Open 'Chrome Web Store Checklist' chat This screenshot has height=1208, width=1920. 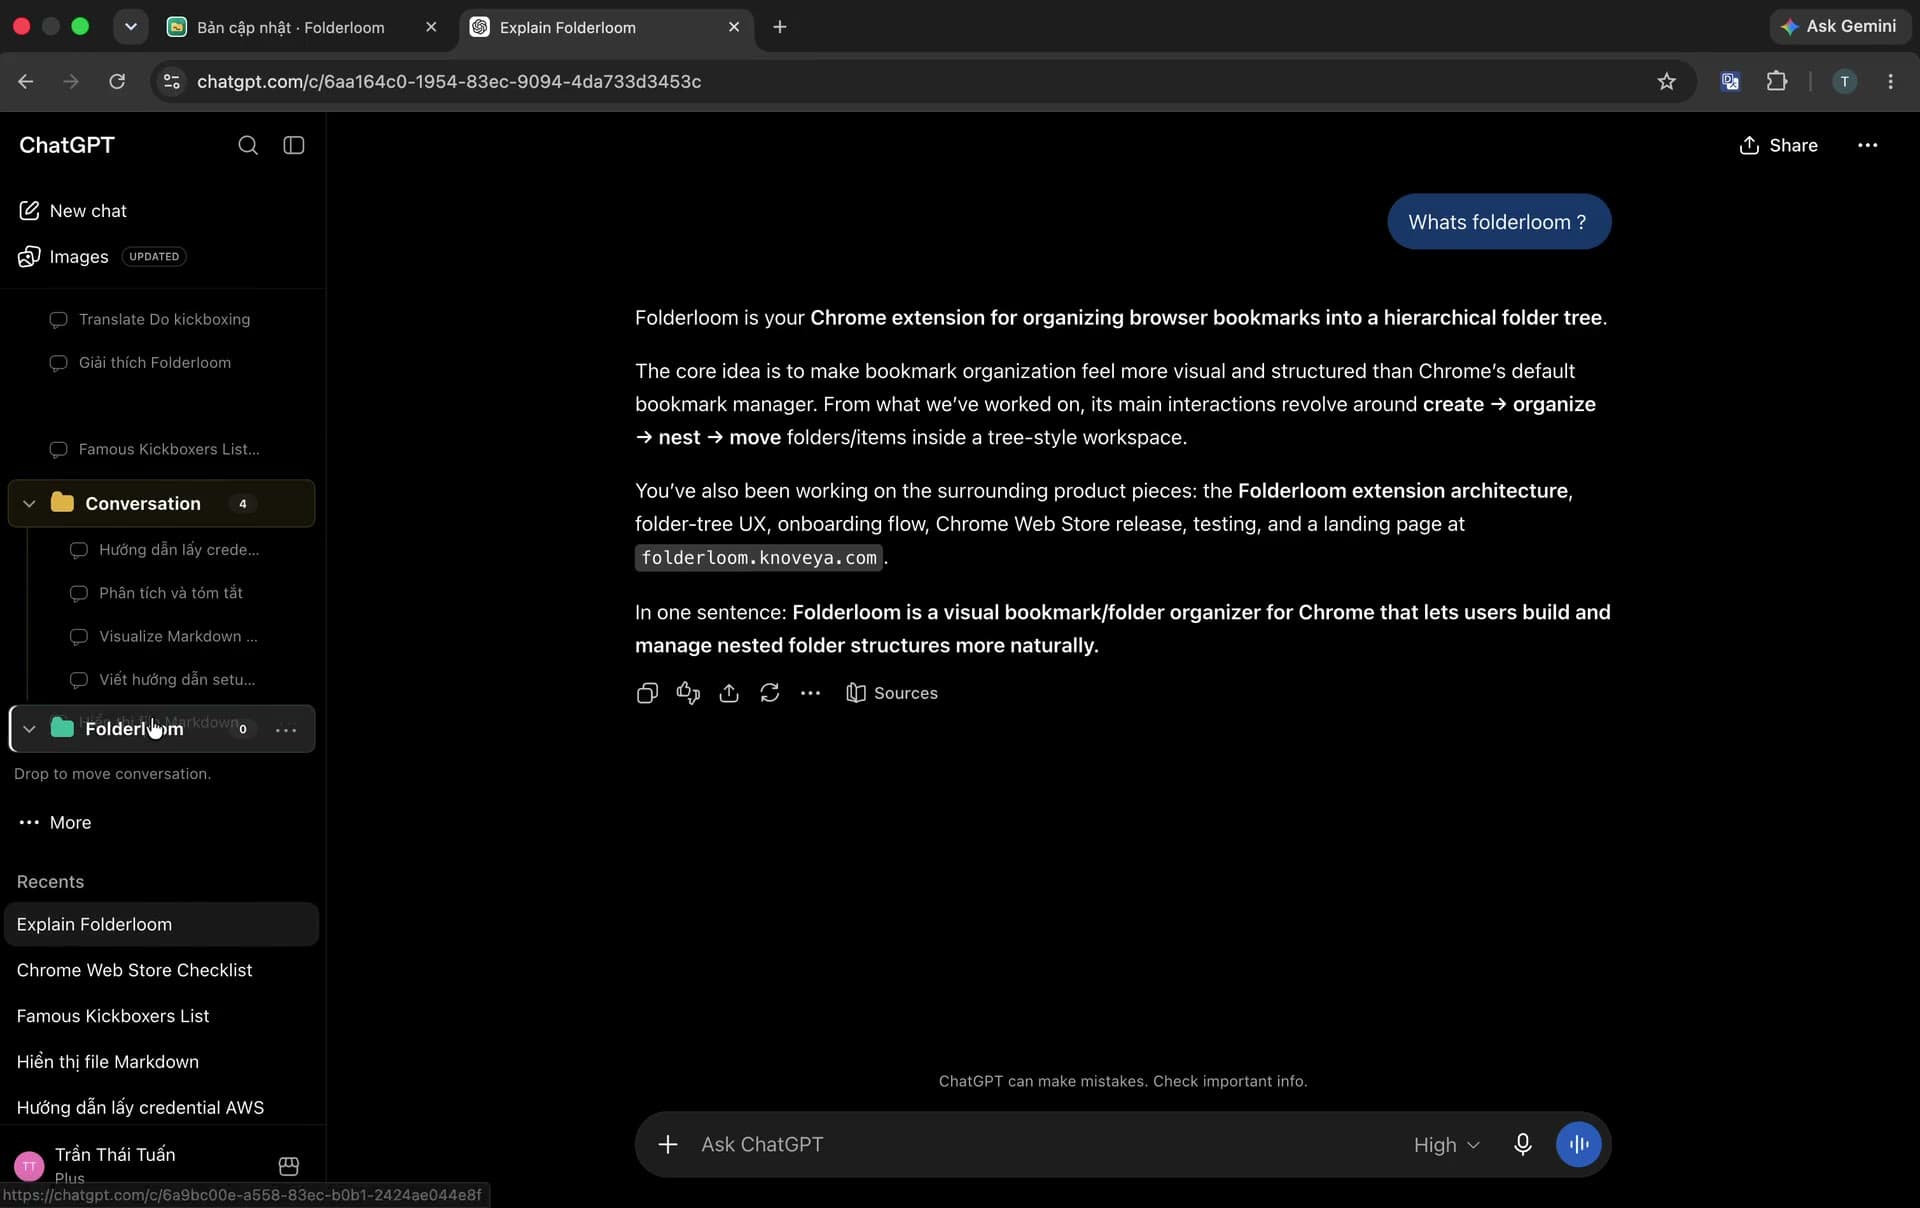[161, 971]
